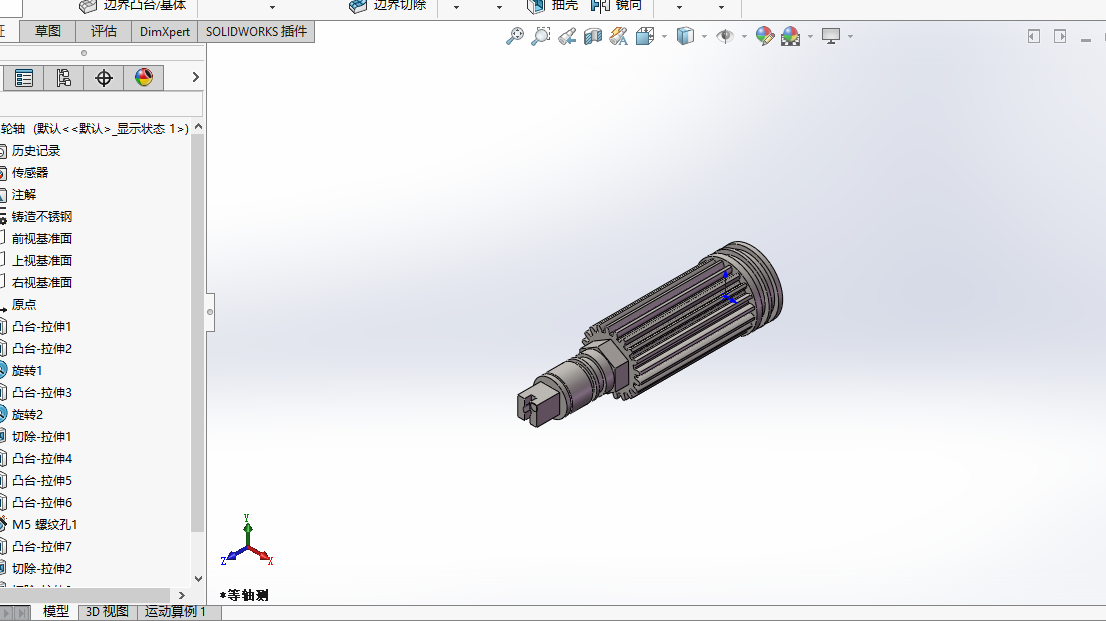Click Zoom to Fit icon
Viewport: 1106px width, 621px height.
(x=515, y=36)
